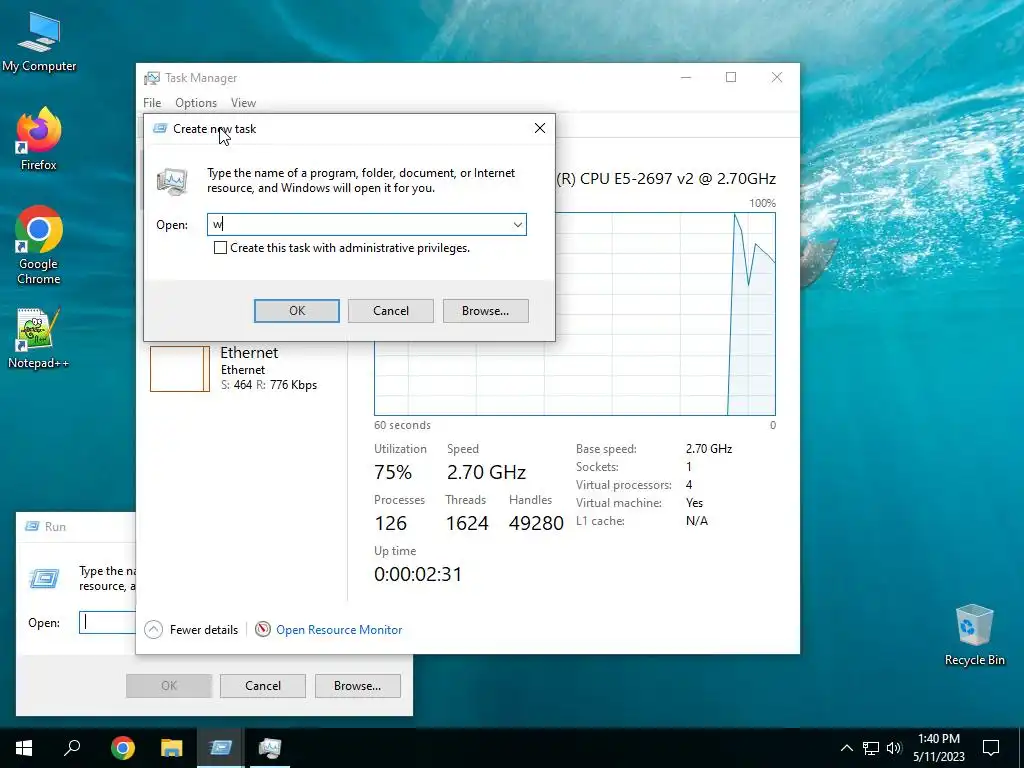Click the Resource Monitor icon
The image size is (1024, 768).
point(263,630)
